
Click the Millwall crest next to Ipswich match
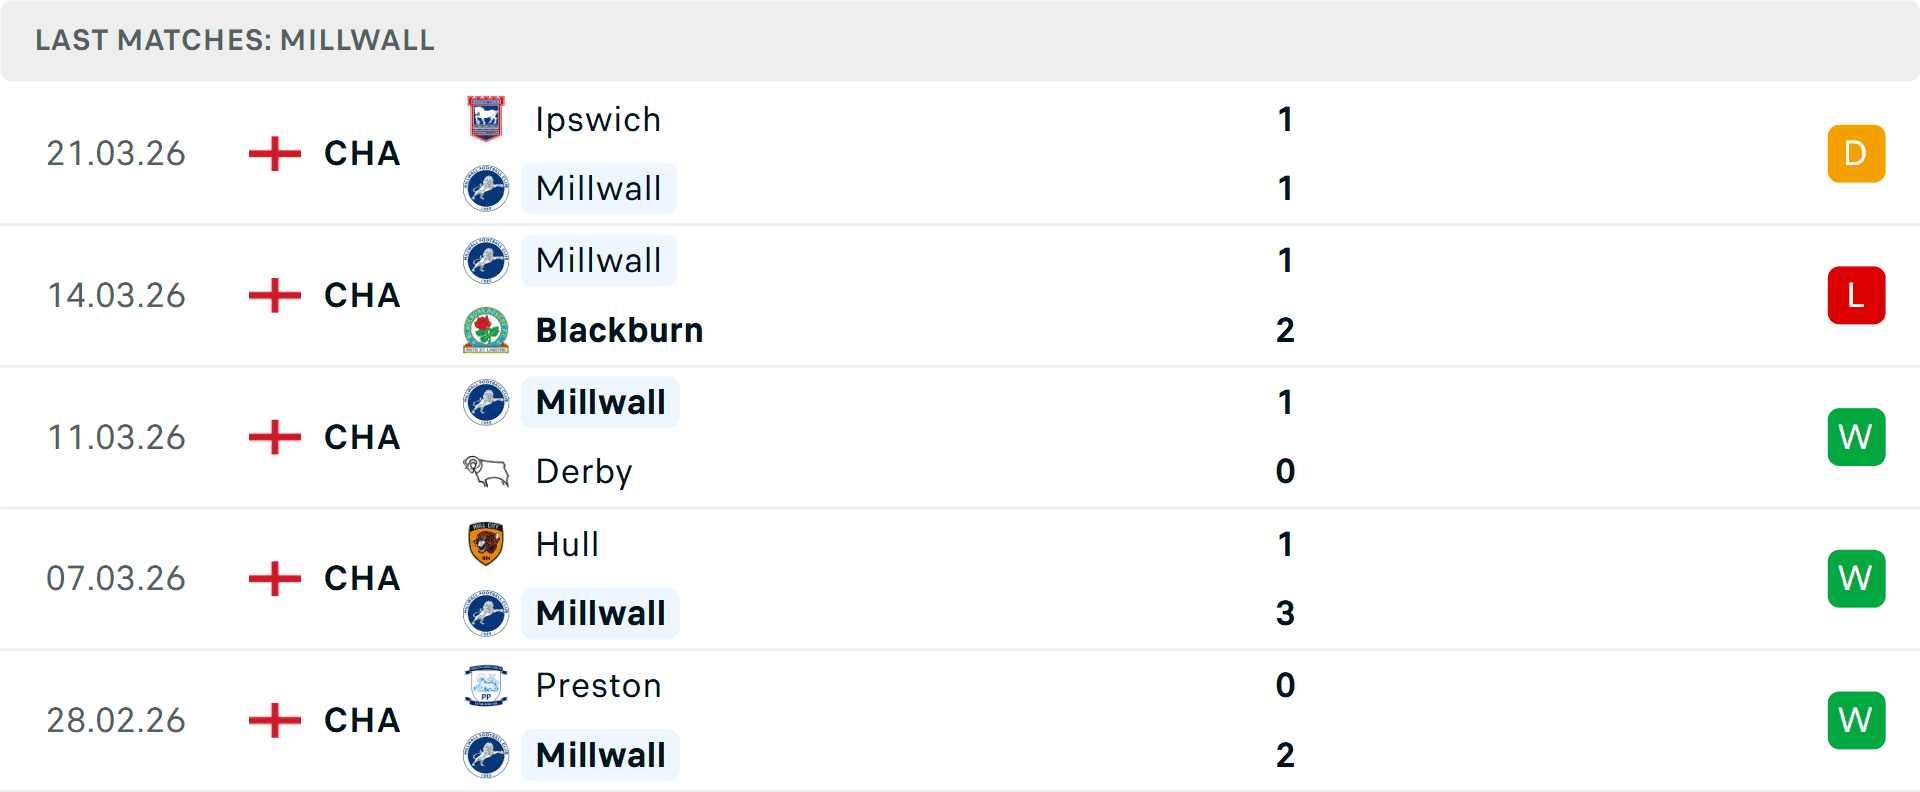point(485,188)
